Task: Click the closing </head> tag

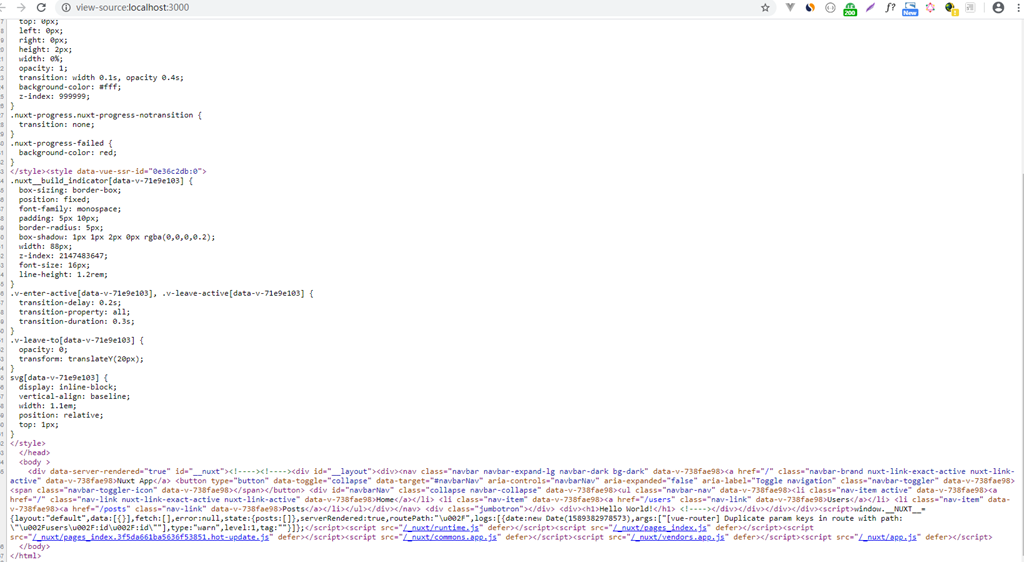Action: coord(34,452)
